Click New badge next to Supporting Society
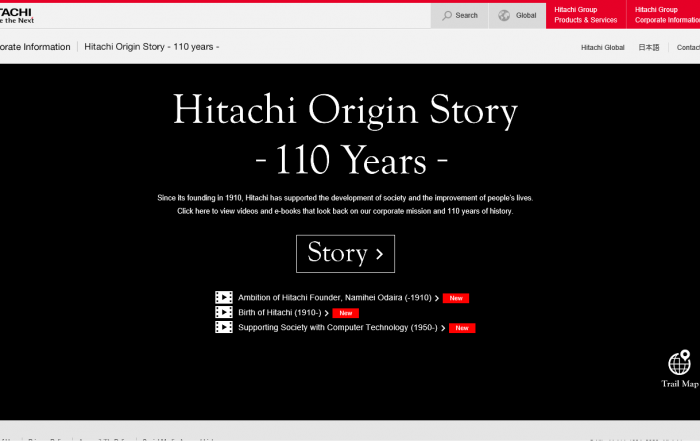 pos(462,328)
